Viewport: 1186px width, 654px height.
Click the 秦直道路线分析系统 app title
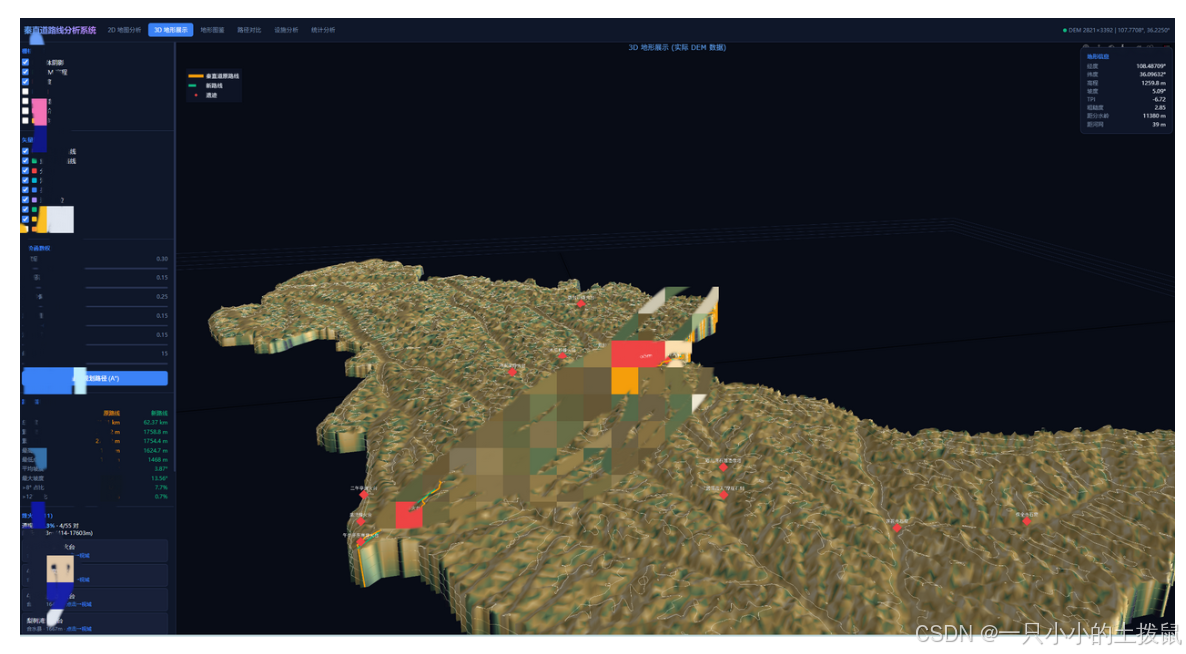[60, 30]
